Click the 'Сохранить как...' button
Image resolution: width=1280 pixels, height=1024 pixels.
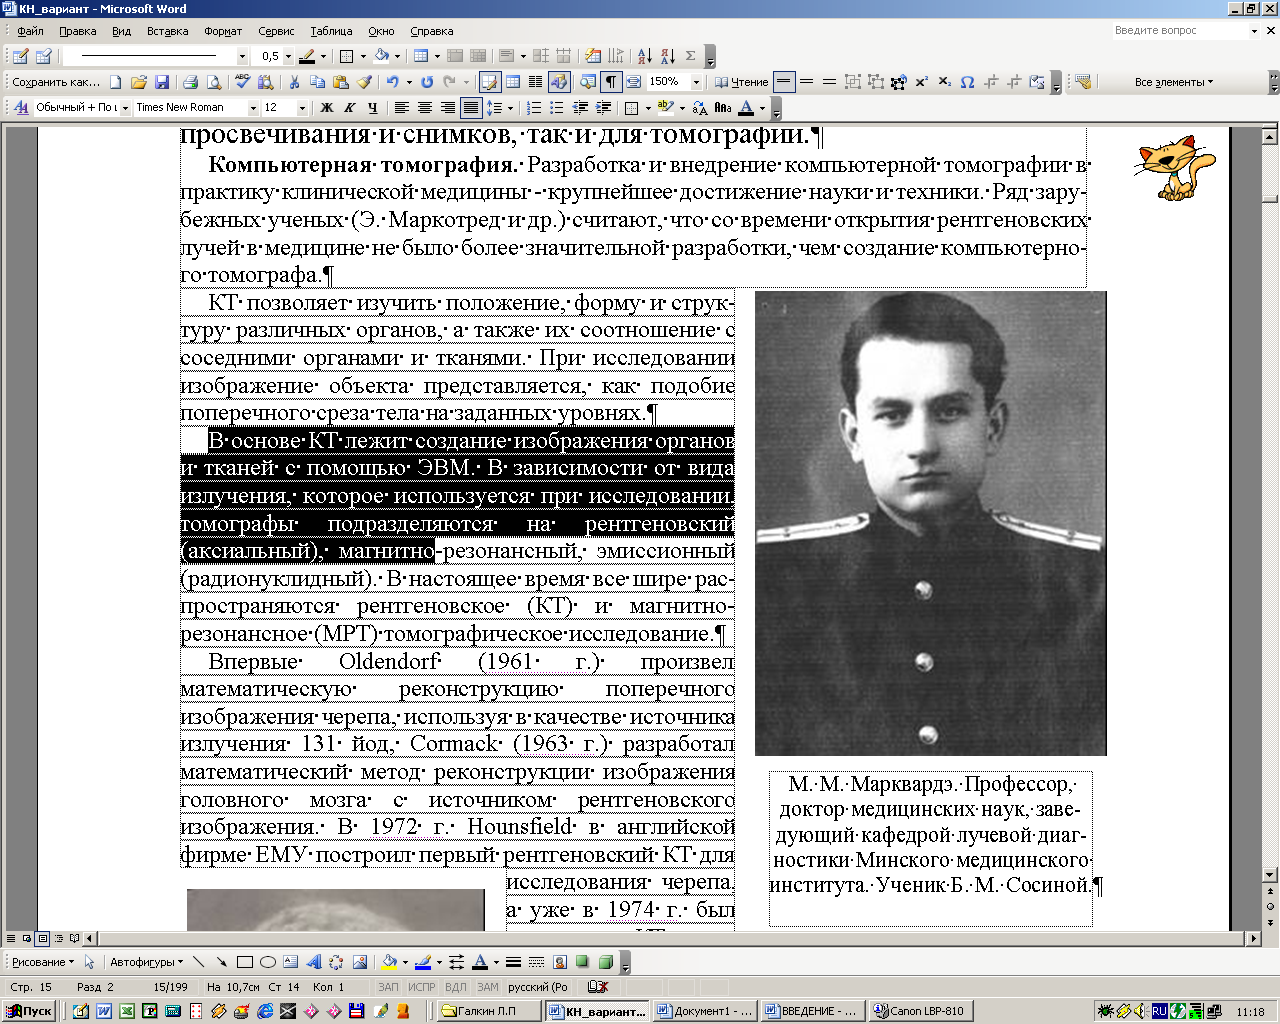point(56,82)
